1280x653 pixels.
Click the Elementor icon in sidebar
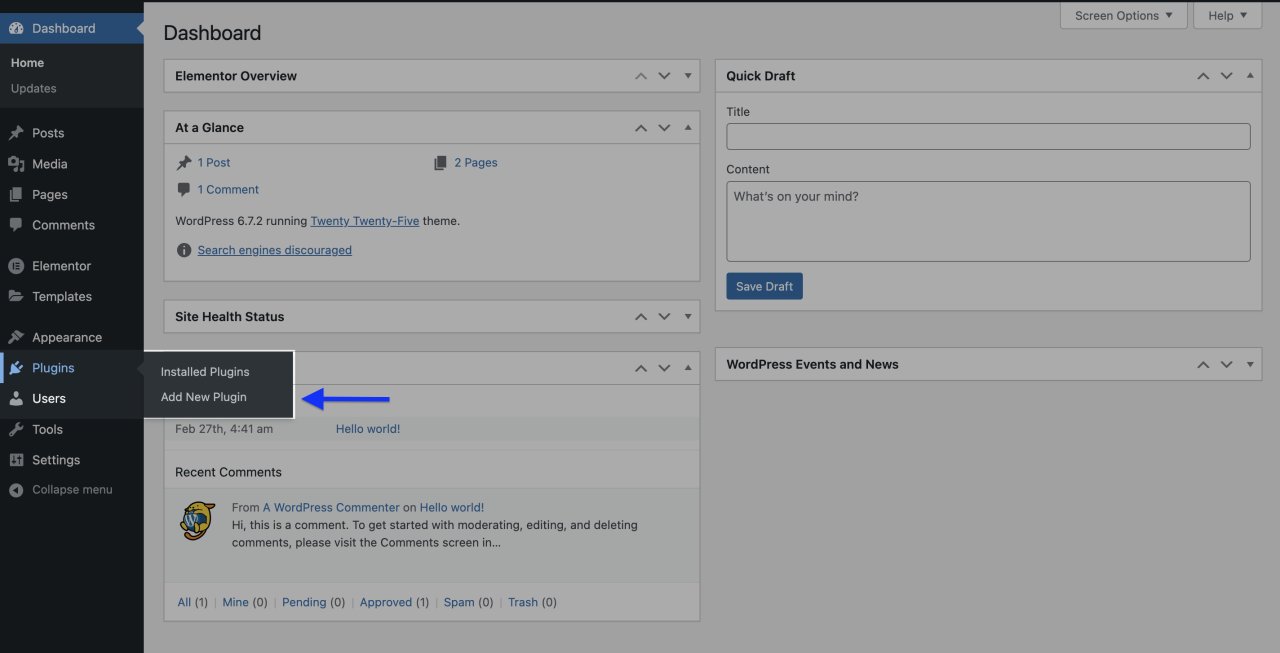pos(16,266)
